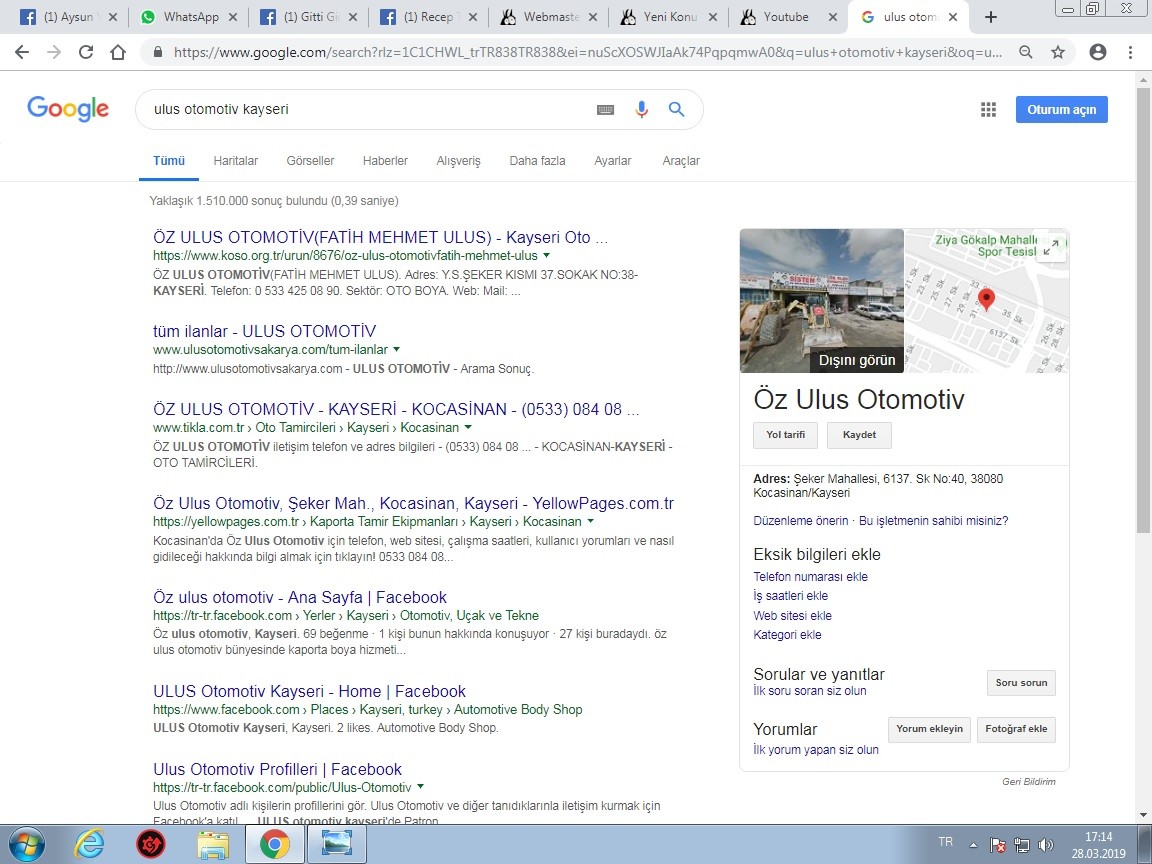Expand the facebook.com/public/Ulus-Otomotiv dropdown arrow
Viewport: 1152px width, 864px height.
pos(420,787)
